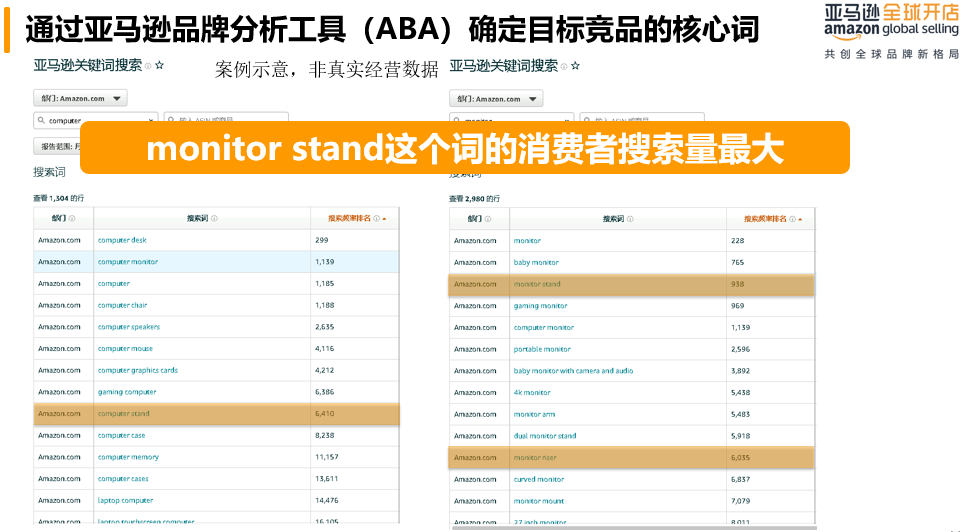Clear the computer search box with its X
The height and width of the screenshot is (532, 965).
click(x=151, y=121)
